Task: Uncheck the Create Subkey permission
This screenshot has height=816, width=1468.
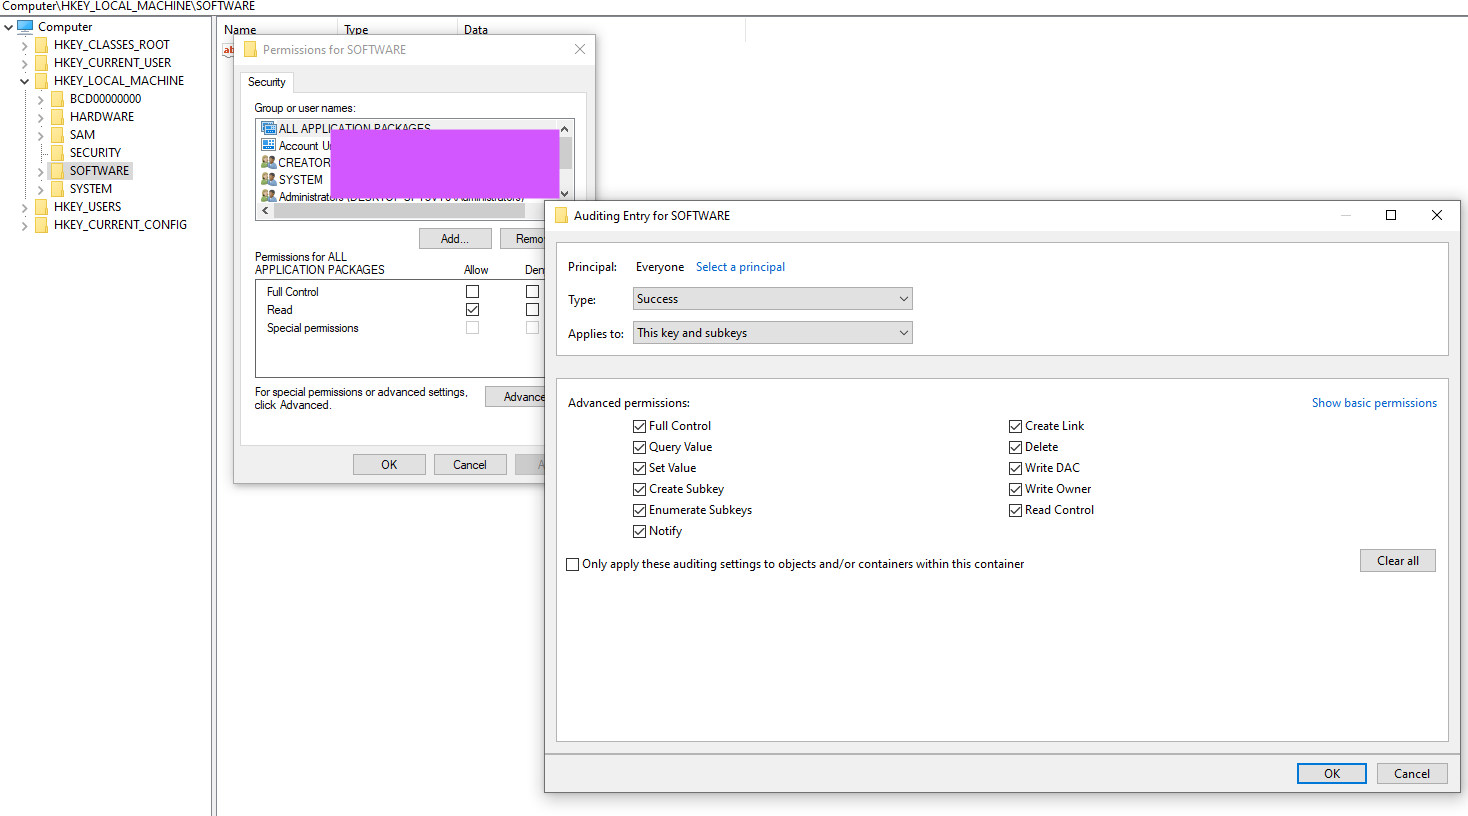Action: pyautogui.click(x=640, y=489)
